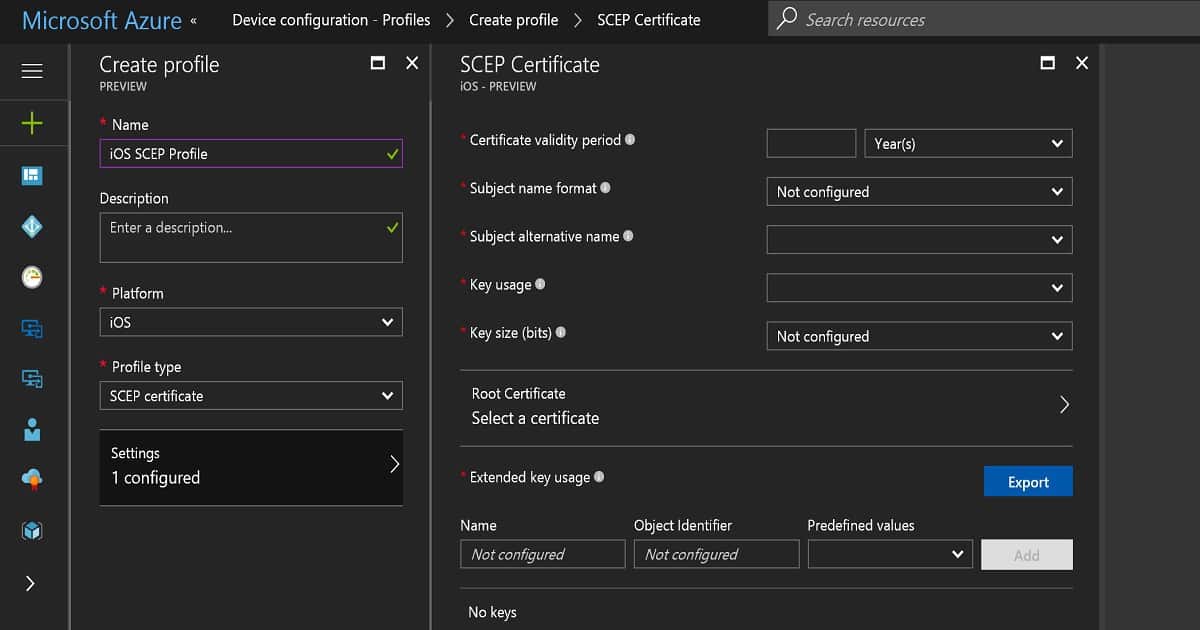Open the Dashboard icon in sidebar
This screenshot has width=1200, height=630.
[32, 176]
